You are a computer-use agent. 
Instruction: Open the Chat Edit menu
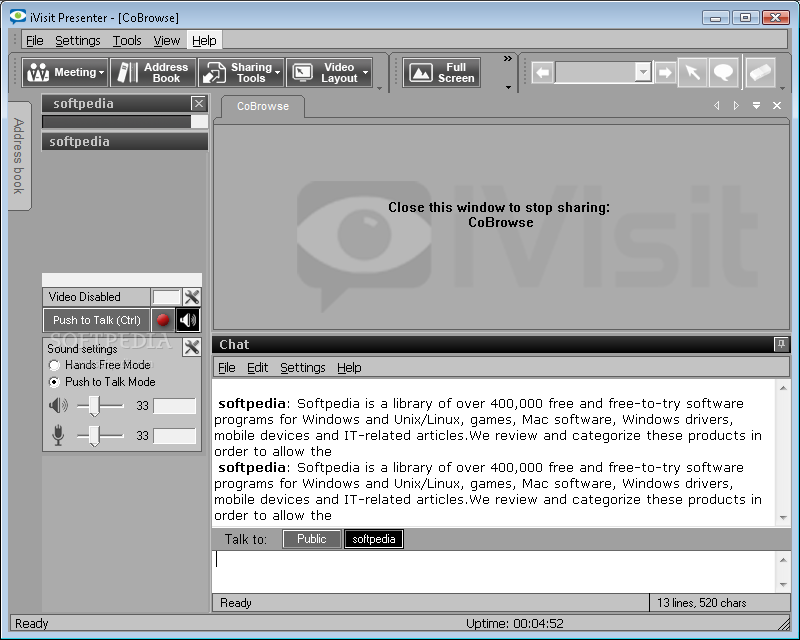[258, 367]
